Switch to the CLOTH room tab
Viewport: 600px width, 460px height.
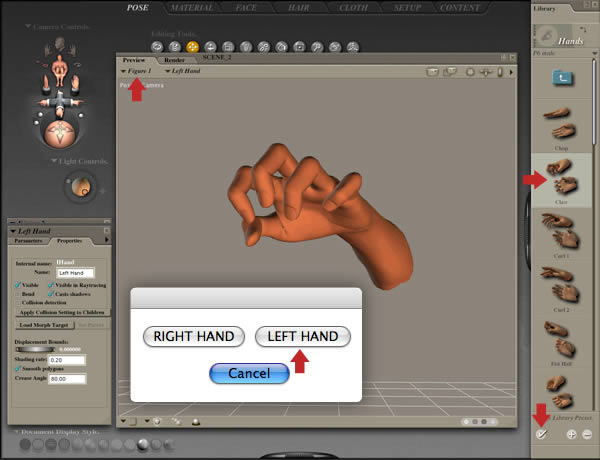(x=353, y=8)
